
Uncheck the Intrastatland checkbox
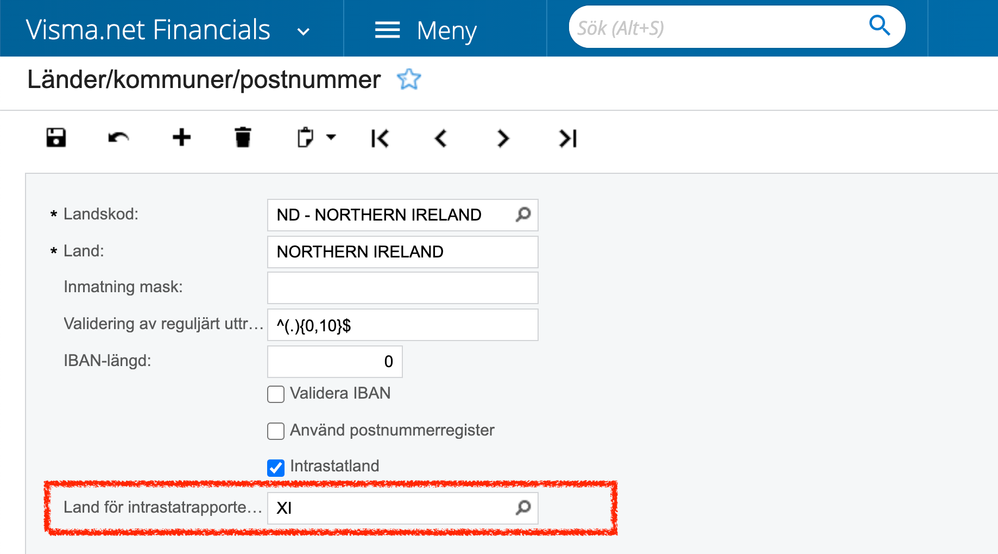pos(276,467)
